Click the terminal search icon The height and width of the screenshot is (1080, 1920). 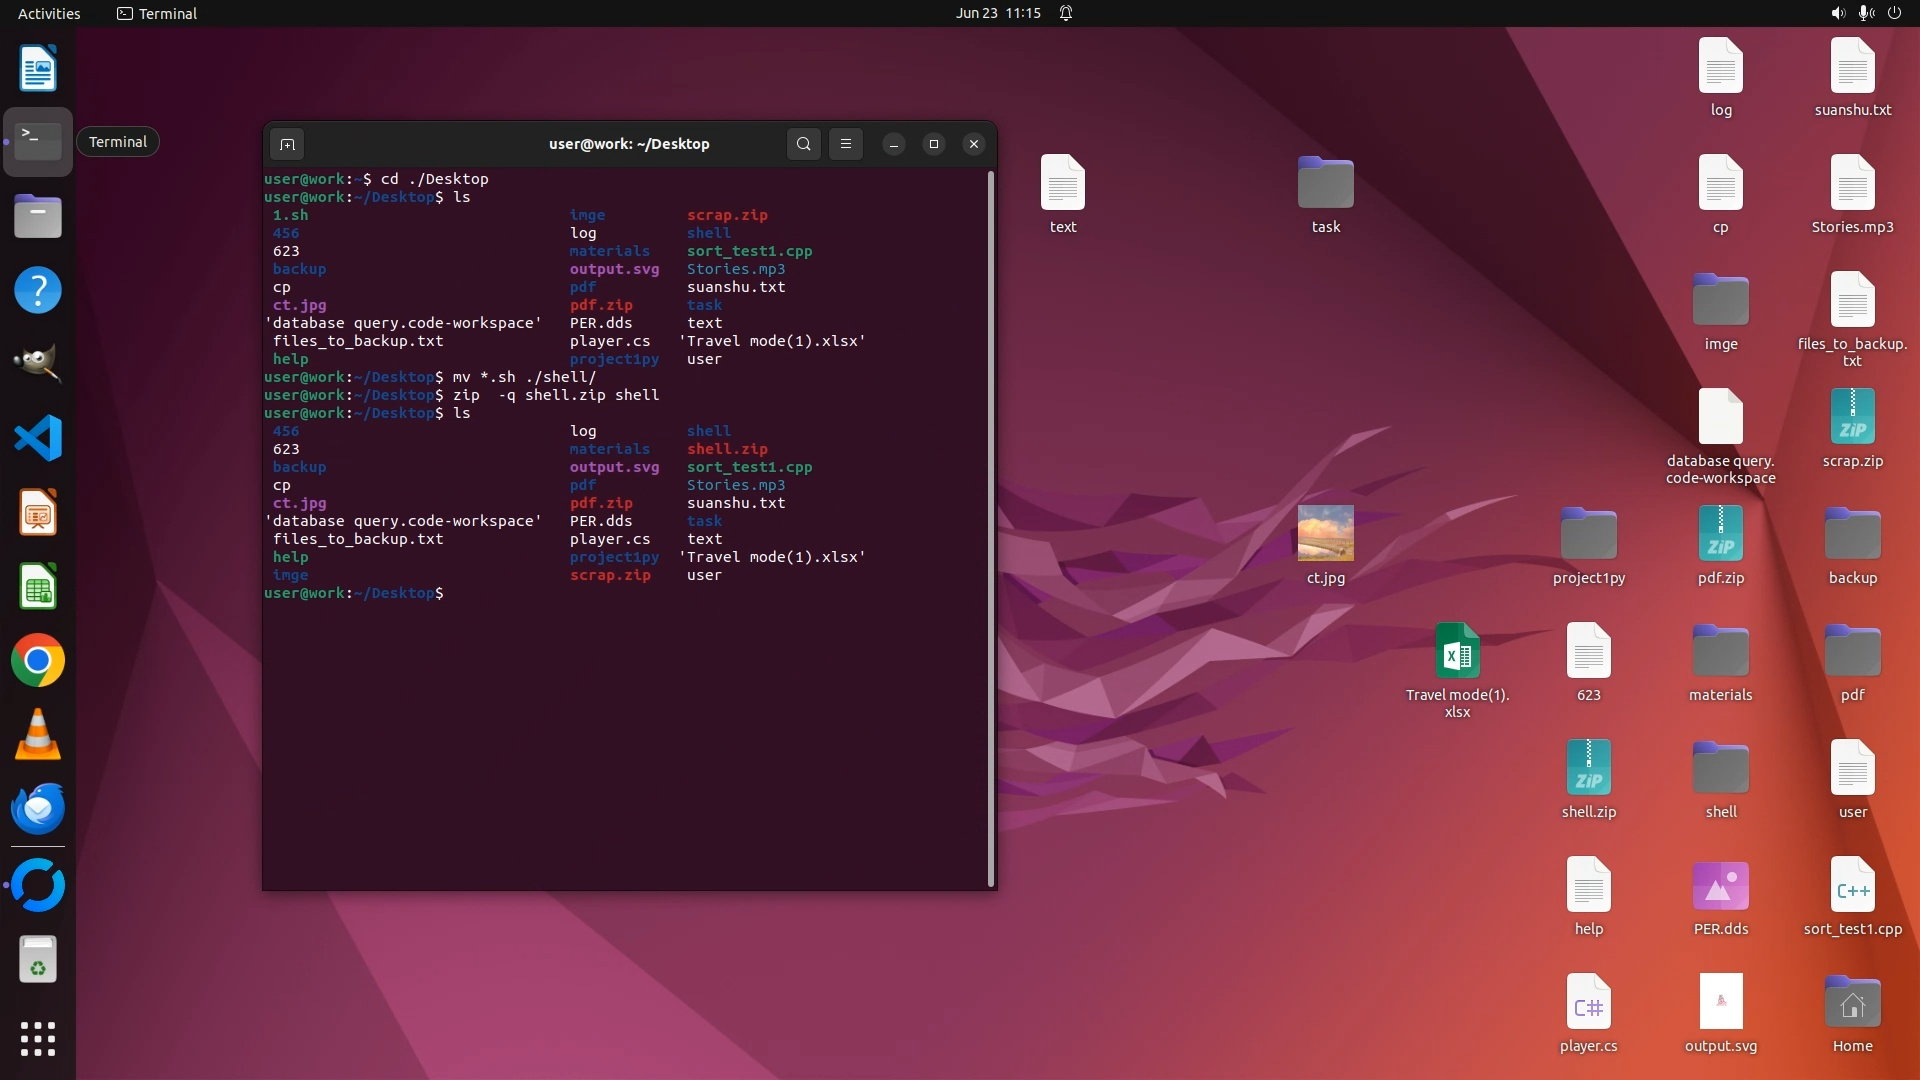click(803, 144)
